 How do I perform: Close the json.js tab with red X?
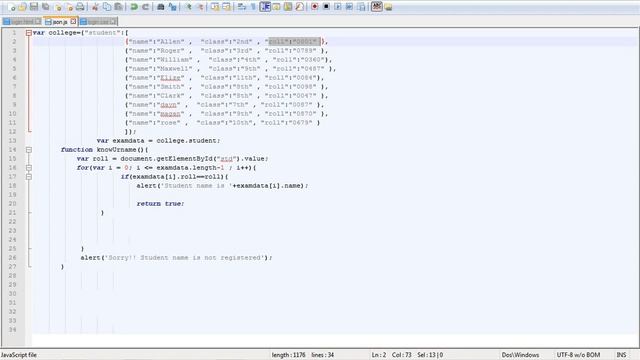73,22
